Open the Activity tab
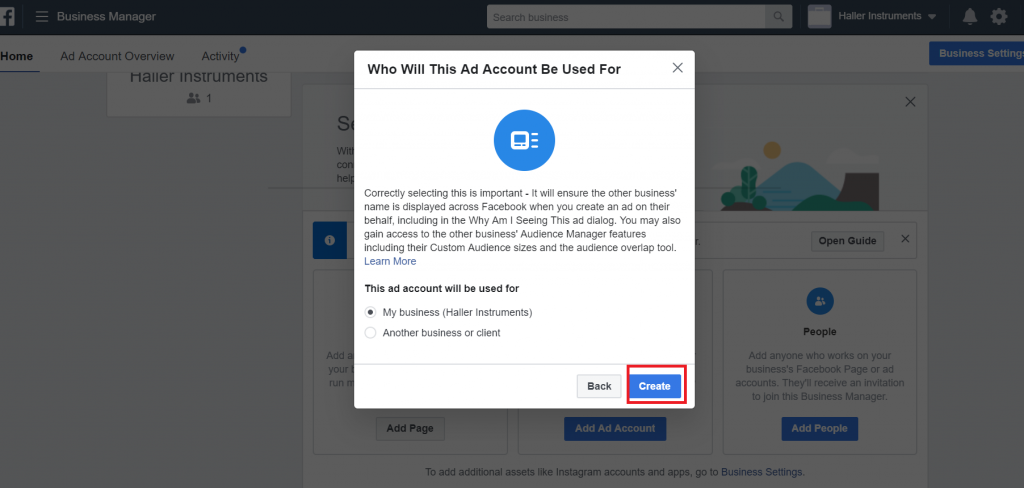 click(x=221, y=56)
